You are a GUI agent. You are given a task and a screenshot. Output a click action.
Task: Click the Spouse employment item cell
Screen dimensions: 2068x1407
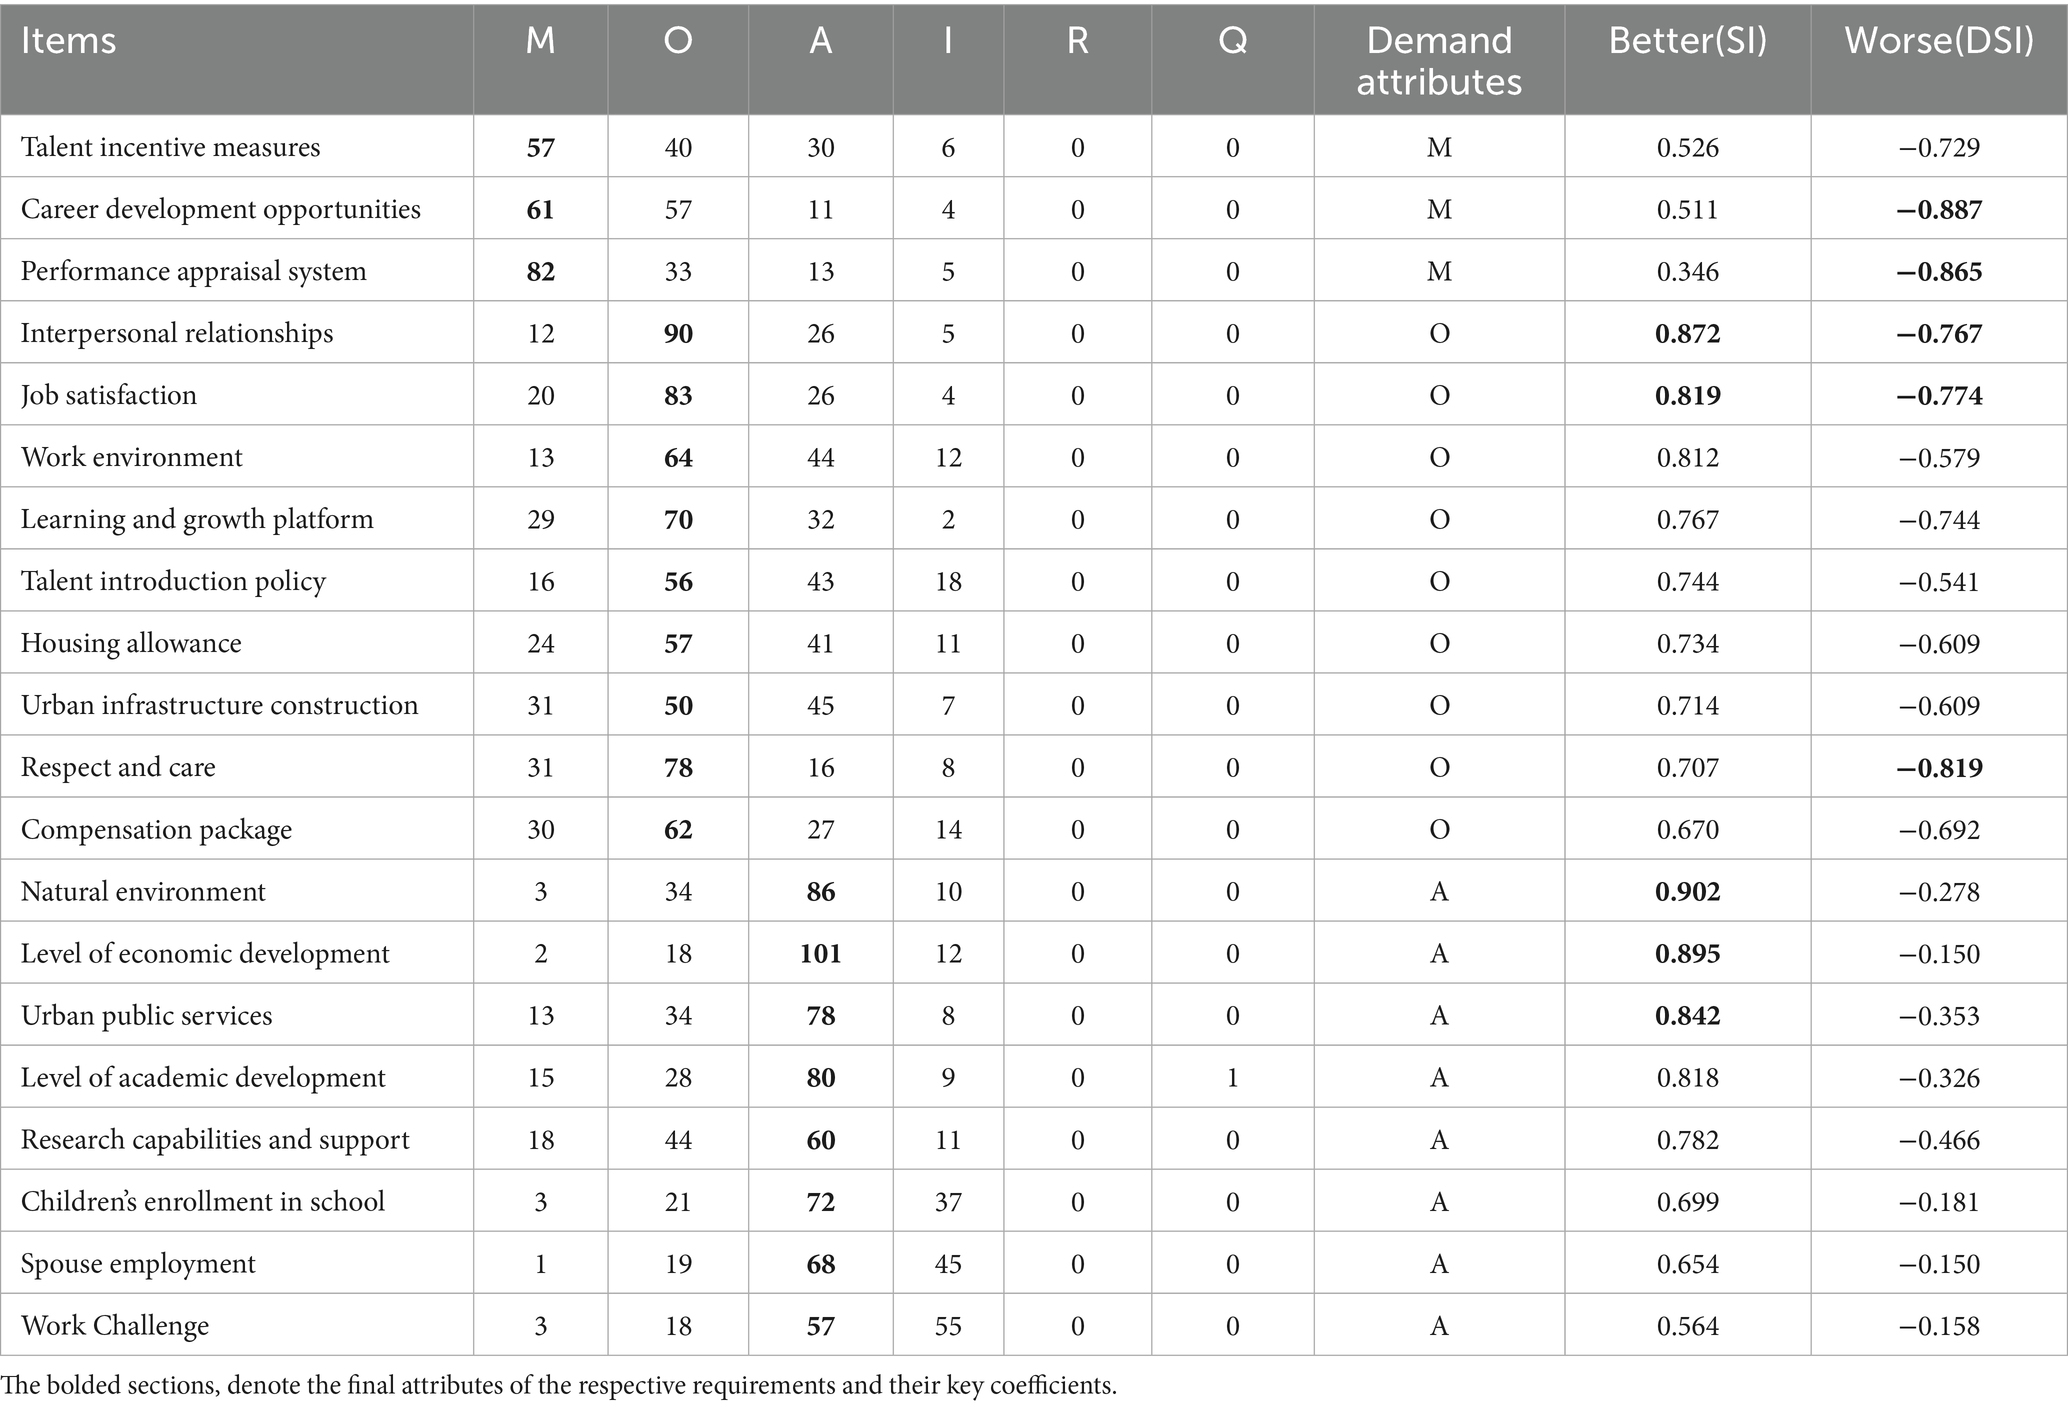point(138,1264)
